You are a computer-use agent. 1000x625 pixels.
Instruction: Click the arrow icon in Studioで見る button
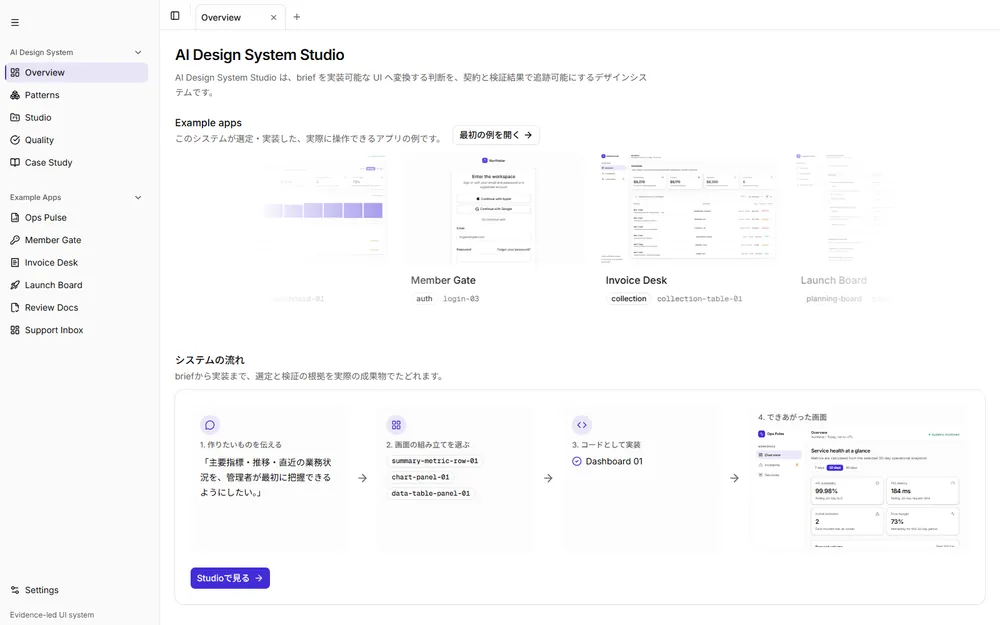pyautogui.click(x=259, y=578)
